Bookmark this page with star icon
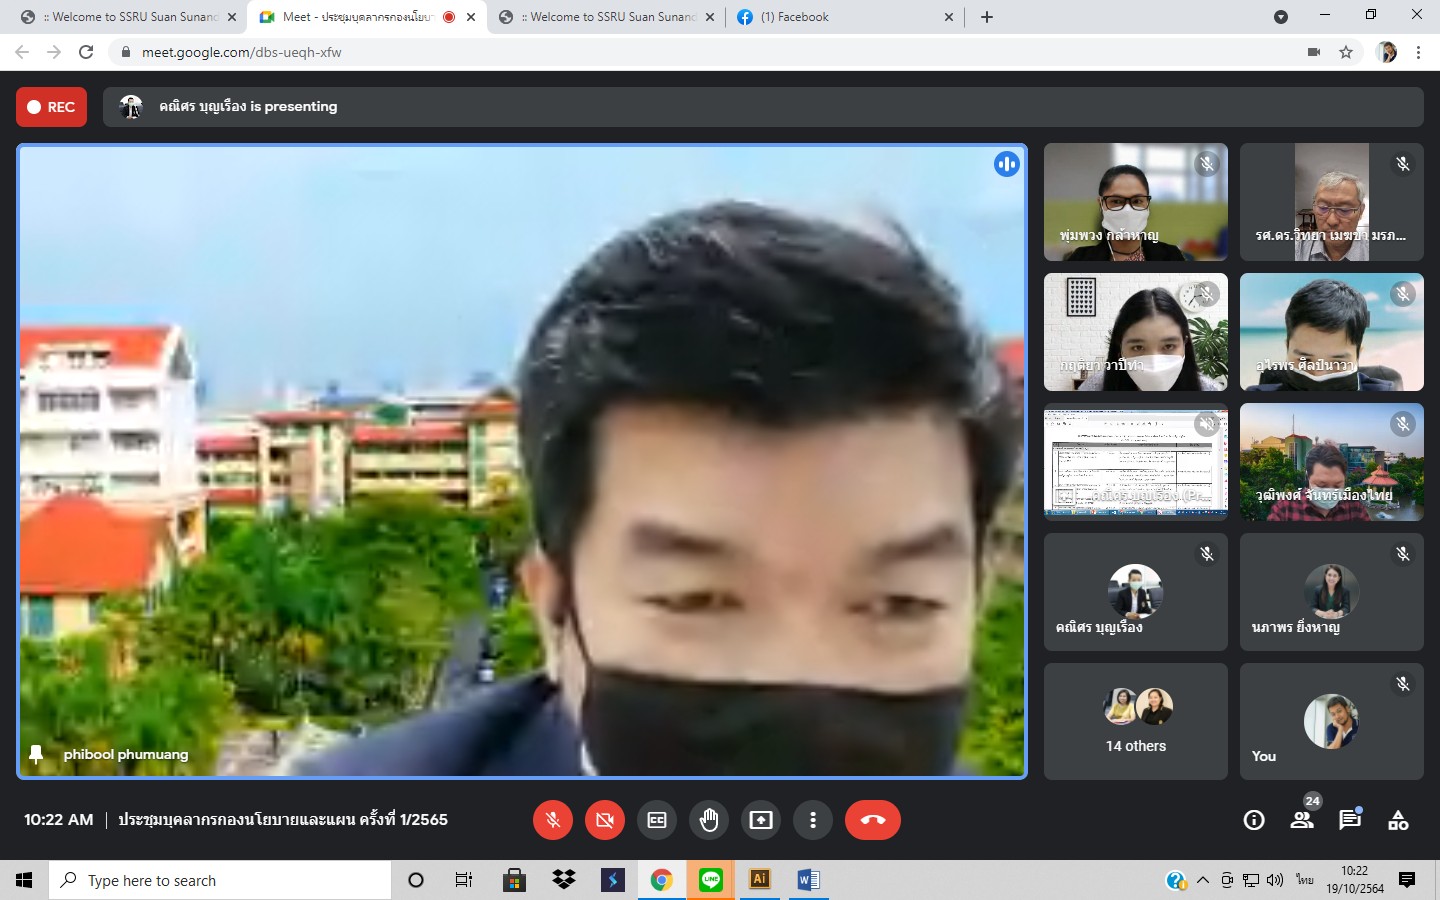This screenshot has width=1440, height=900. [x=1346, y=52]
